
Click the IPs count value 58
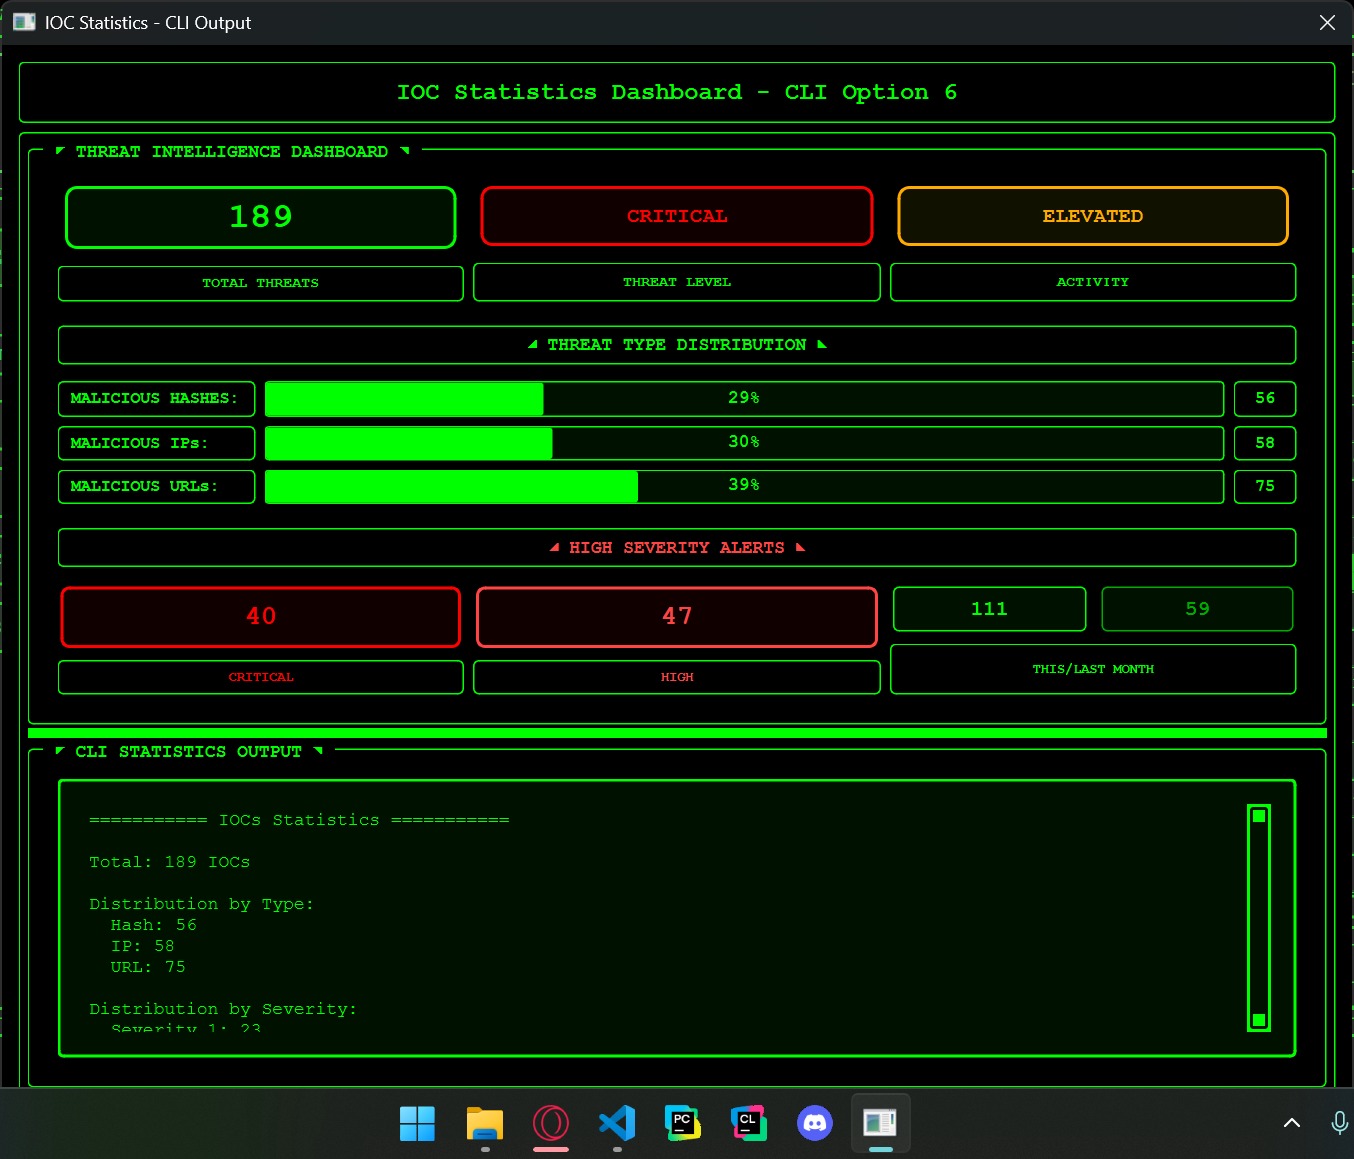coord(1265,443)
